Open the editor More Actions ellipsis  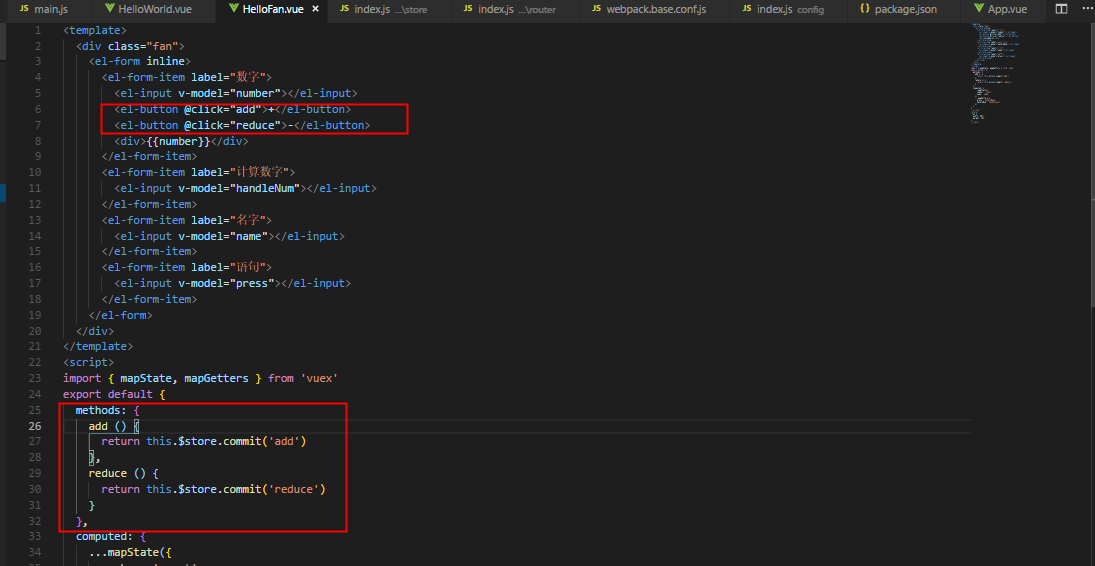click(x=1086, y=9)
